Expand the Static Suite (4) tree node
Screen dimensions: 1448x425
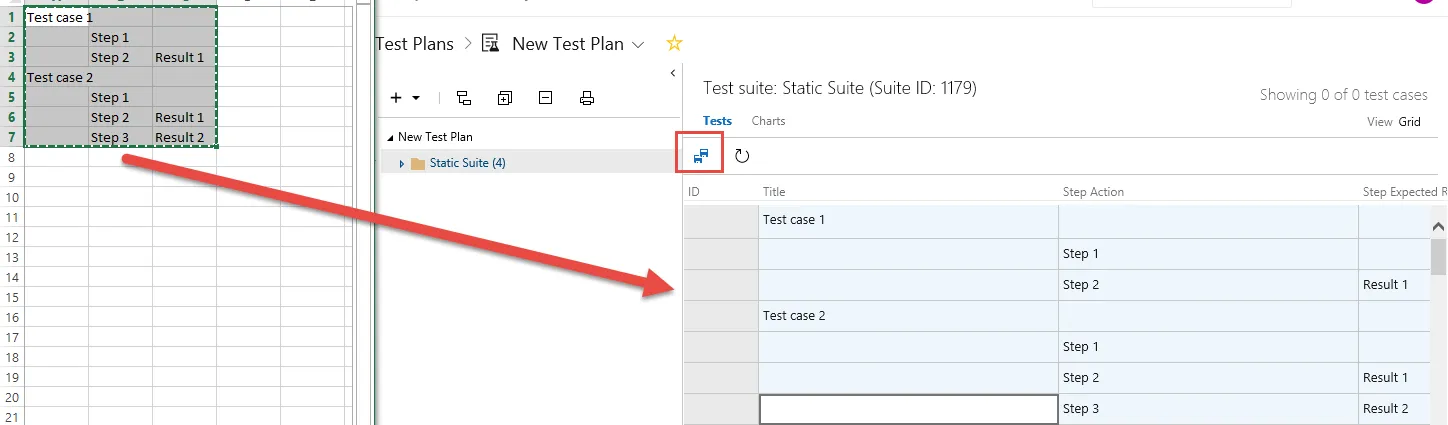click(402, 163)
